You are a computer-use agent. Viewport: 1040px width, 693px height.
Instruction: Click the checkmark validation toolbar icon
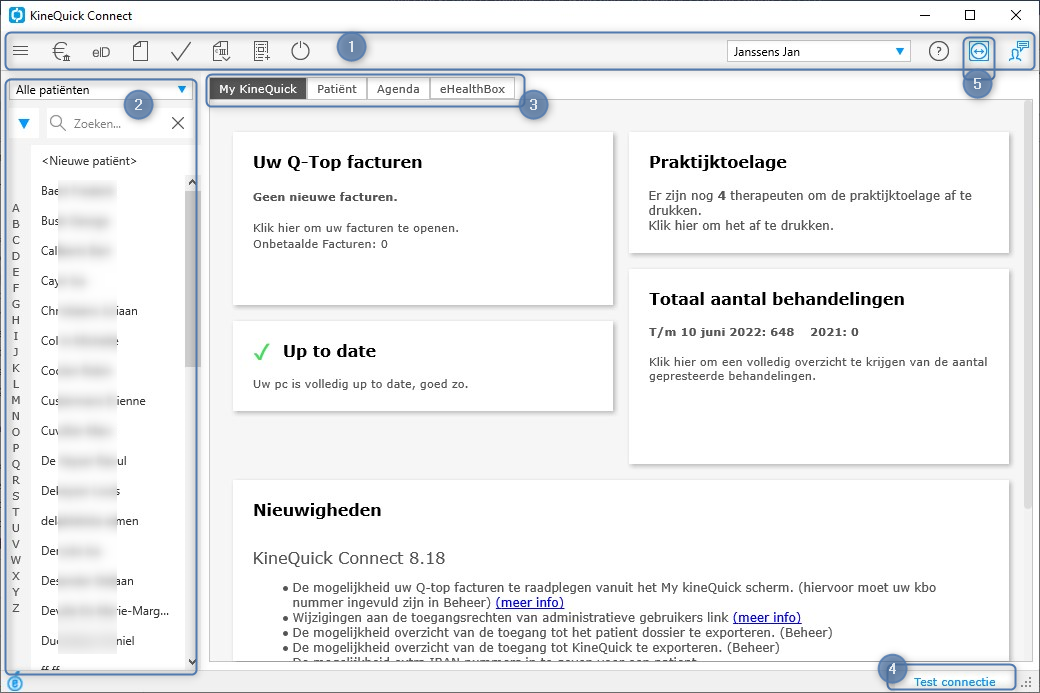click(x=180, y=51)
